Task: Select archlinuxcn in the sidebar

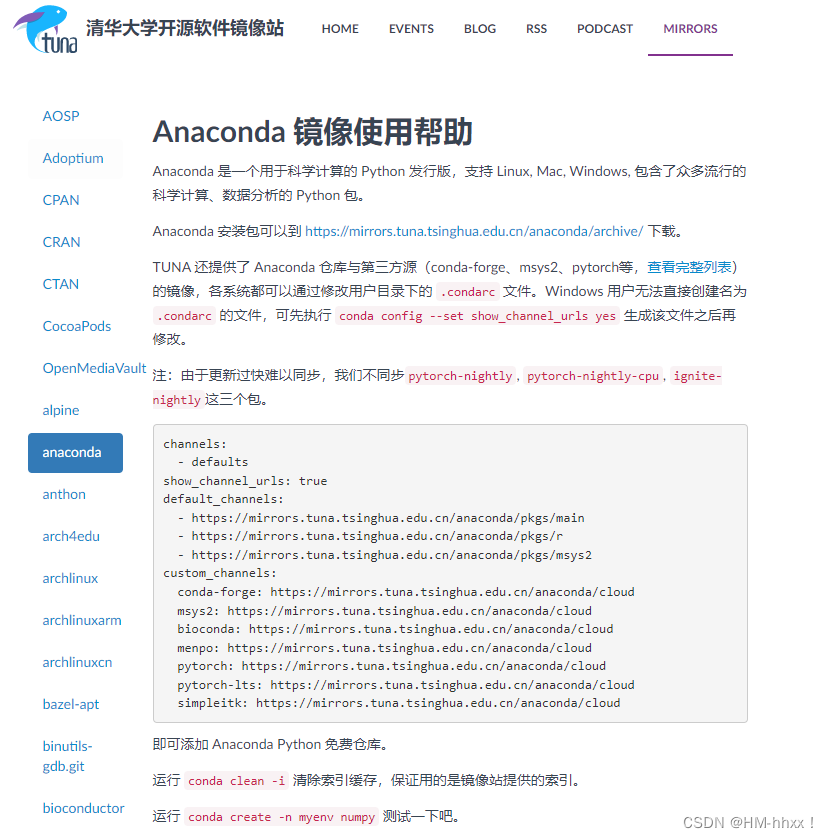Action: 78,662
